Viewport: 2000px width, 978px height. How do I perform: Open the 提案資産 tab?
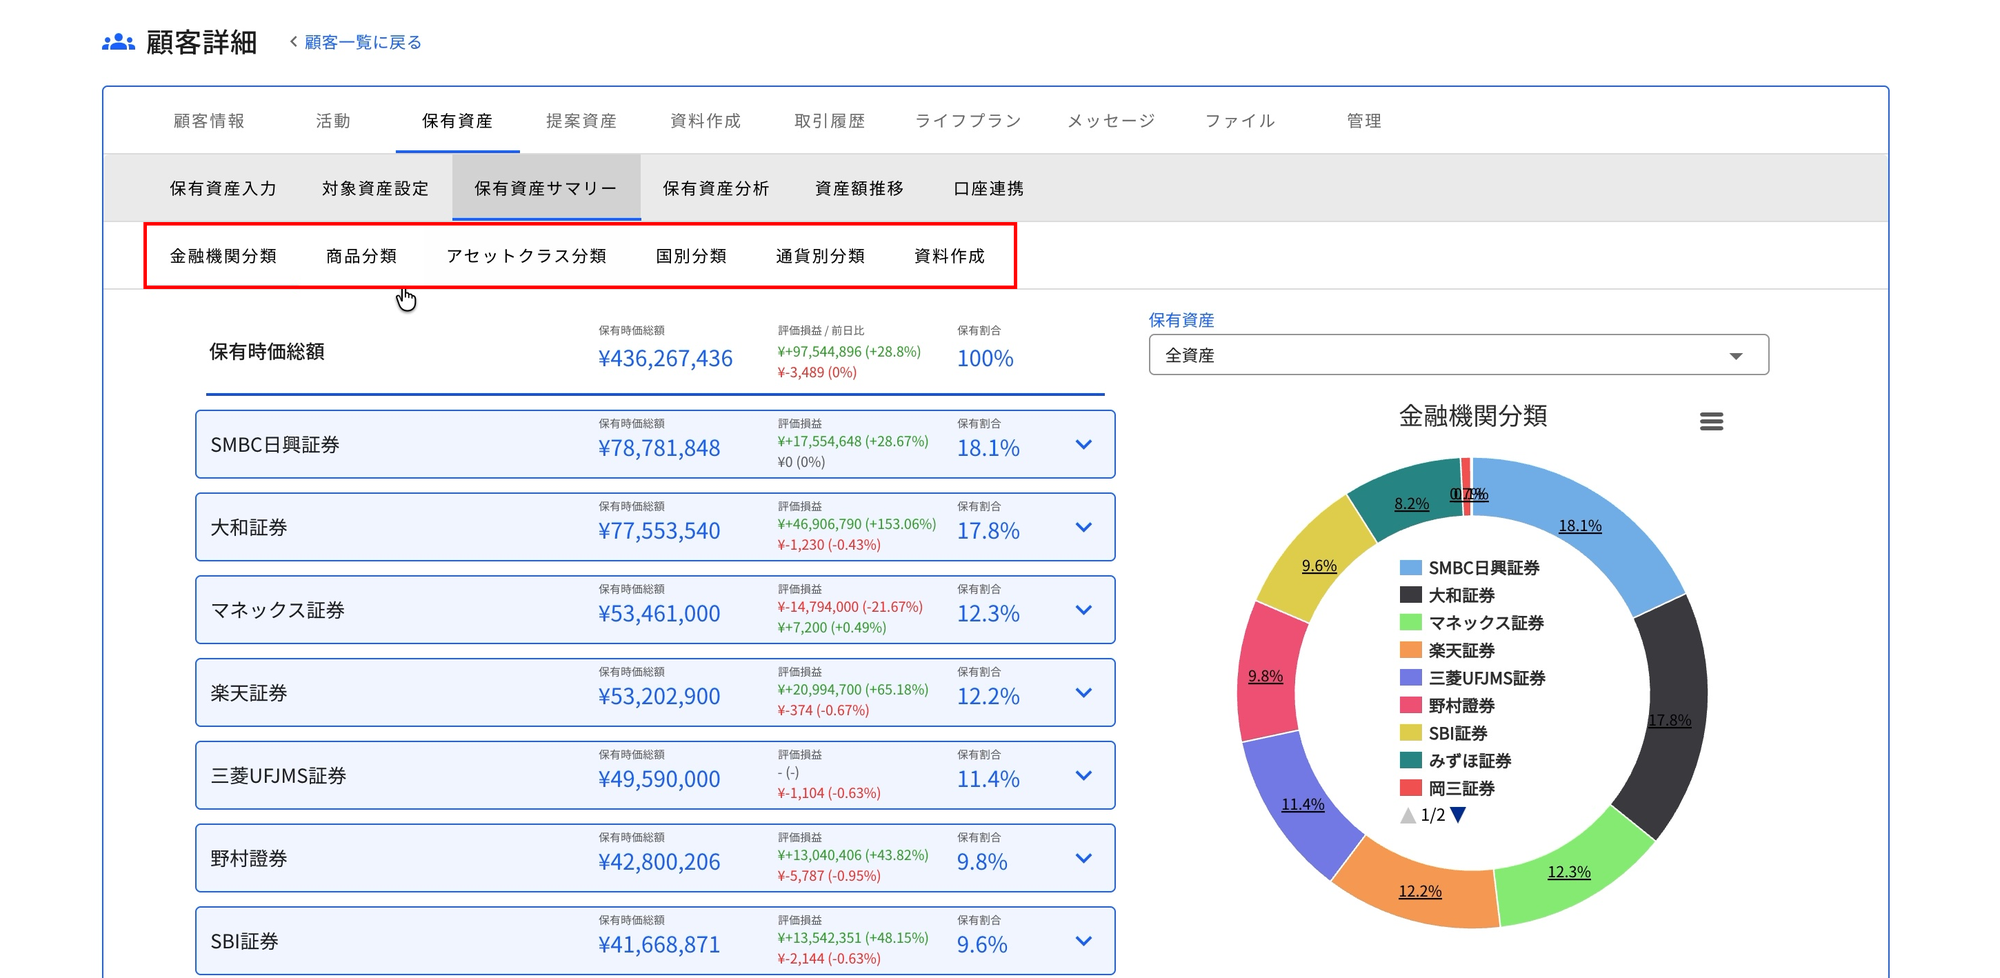[x=581, y=121]
